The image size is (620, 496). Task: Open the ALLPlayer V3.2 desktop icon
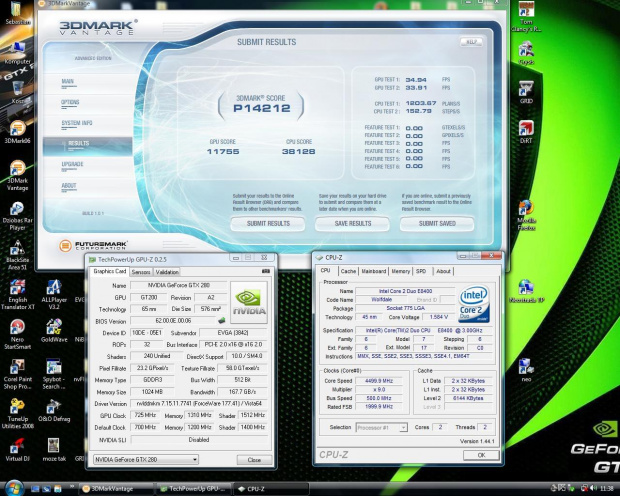pyautogui.click(x=54, y=295)
